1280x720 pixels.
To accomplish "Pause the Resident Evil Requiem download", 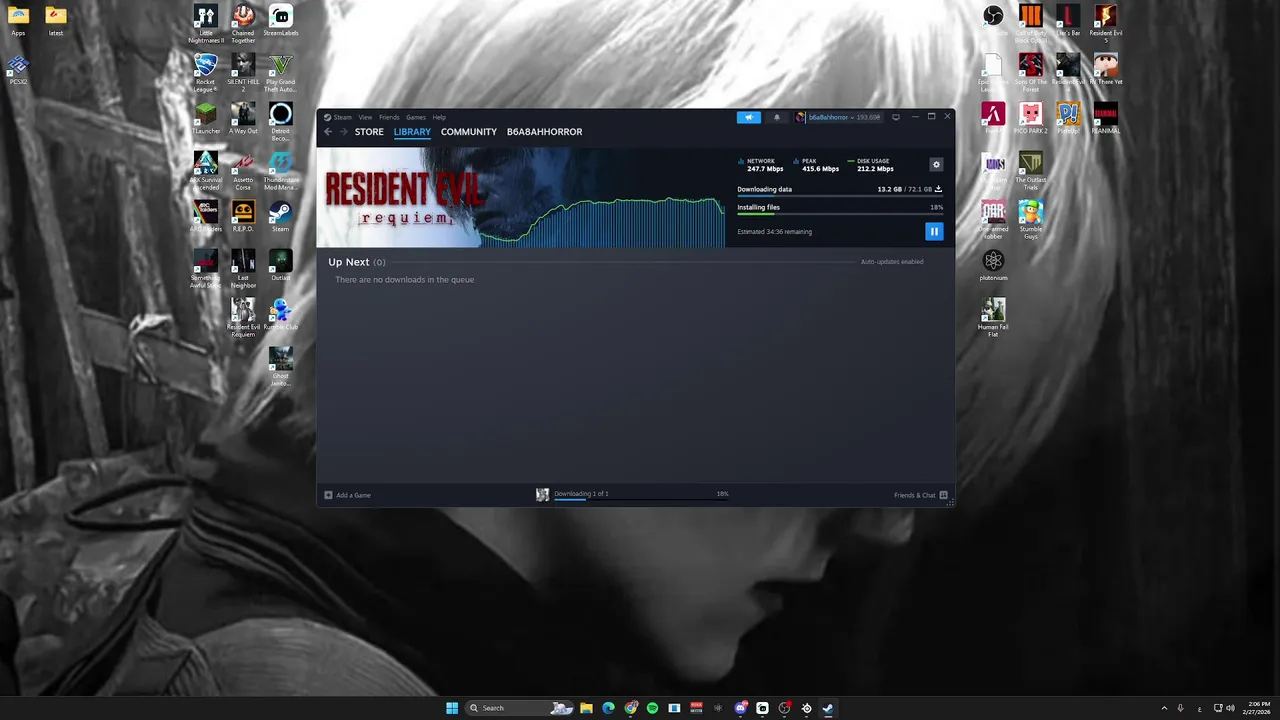I will [934, 231].
